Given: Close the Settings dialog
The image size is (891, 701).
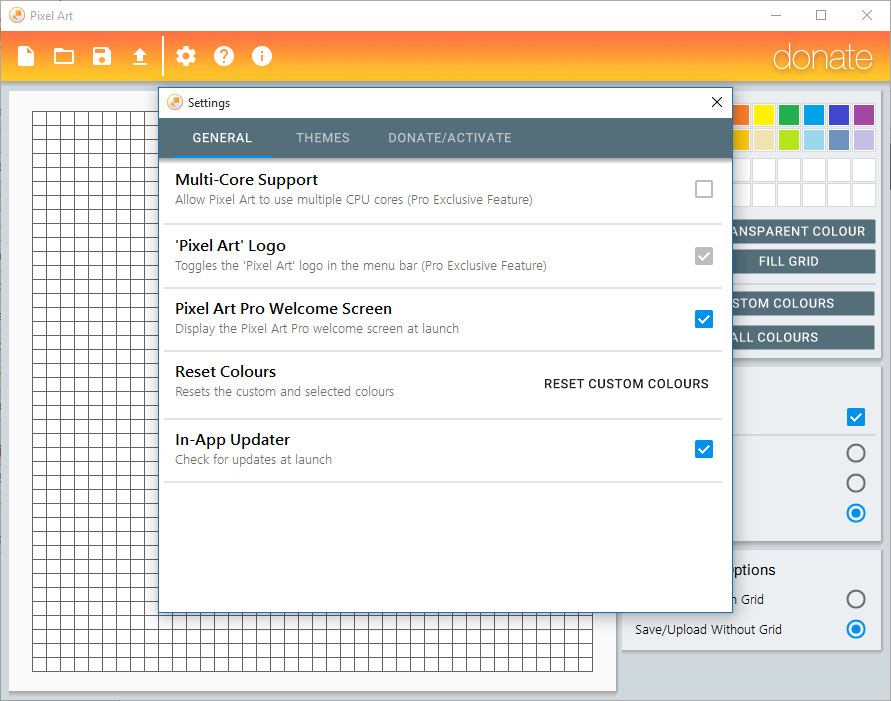Looking at the screenshot, I should coord(717,102).
